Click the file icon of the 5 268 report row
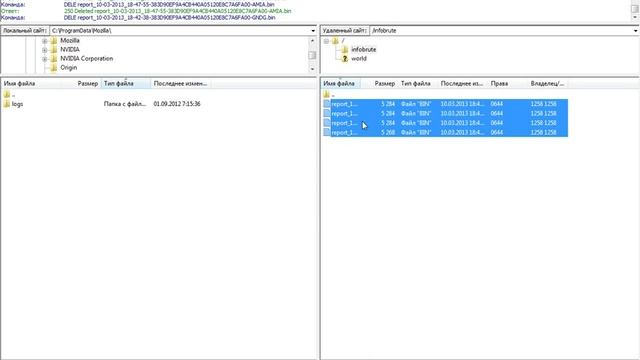Image resolution: width=640 pixels, height=360 pixels. 327,132
